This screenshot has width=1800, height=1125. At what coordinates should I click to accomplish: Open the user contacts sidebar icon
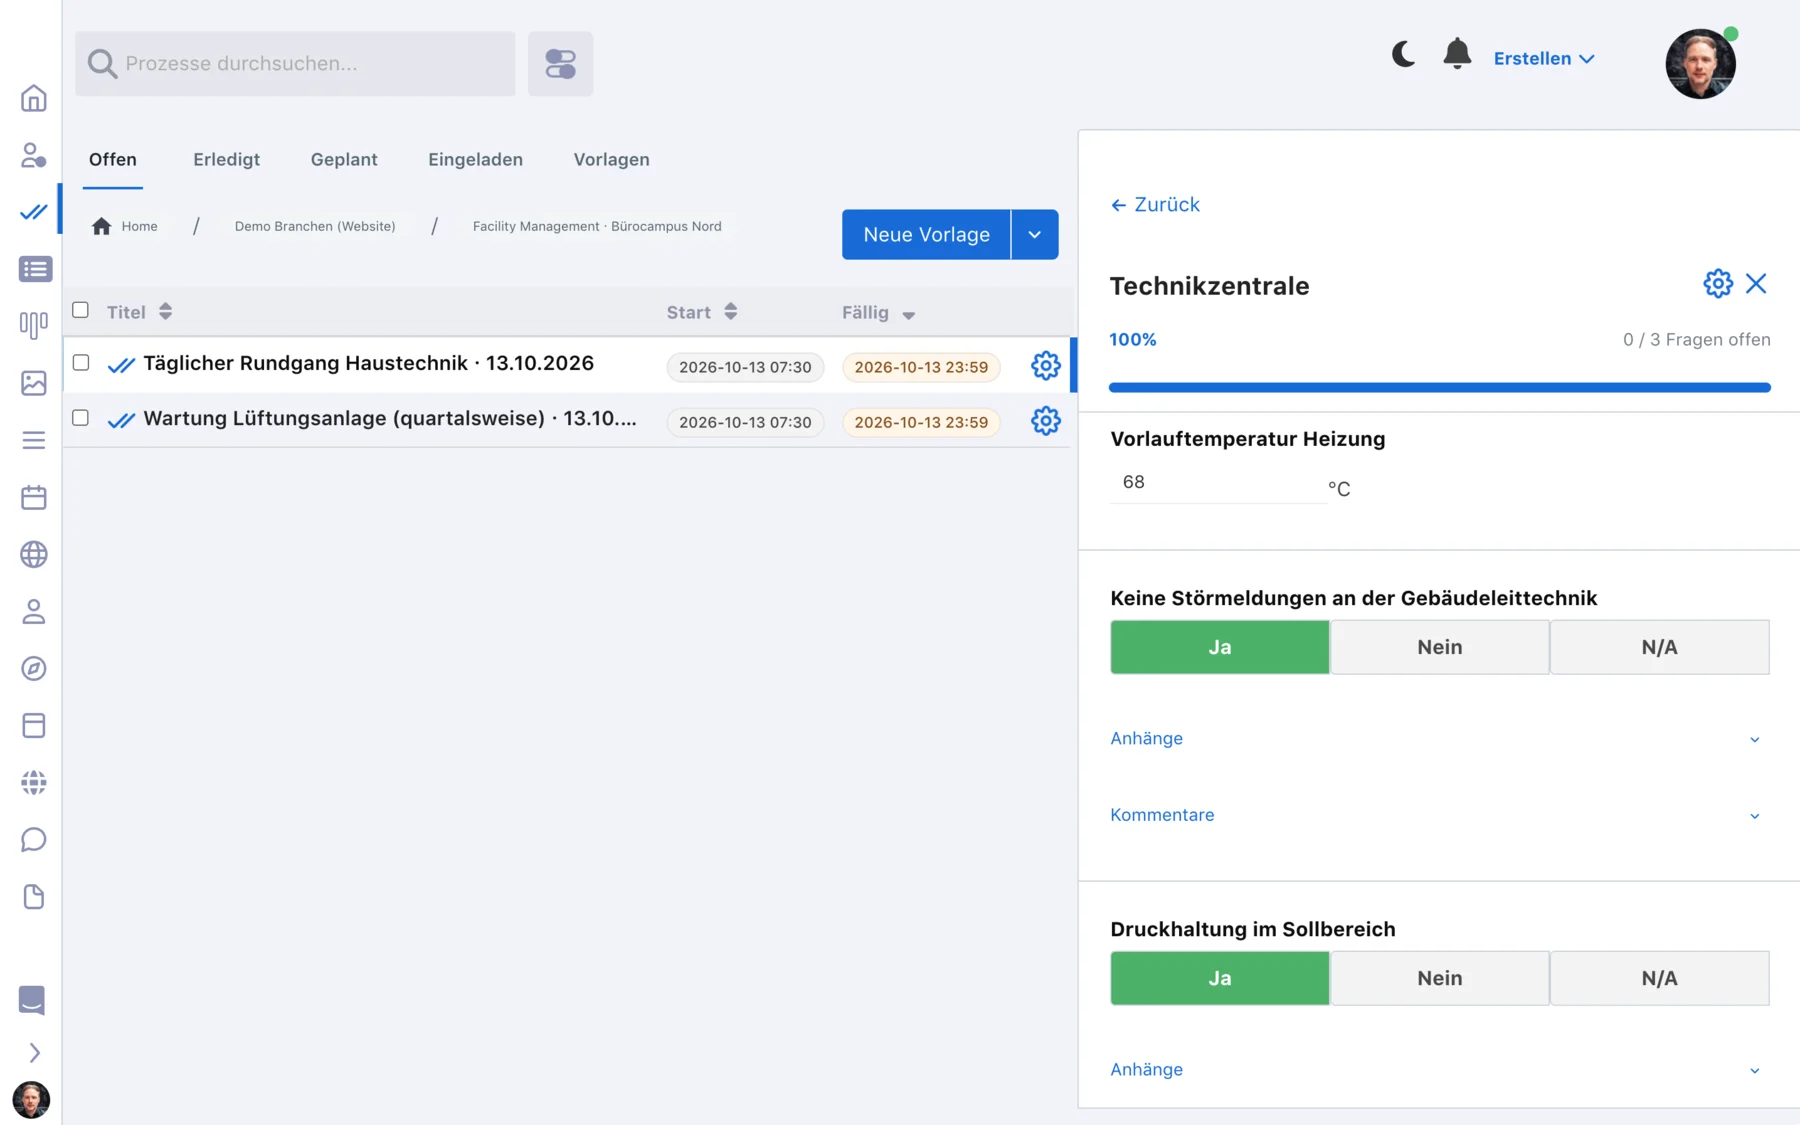[x=33, y=155]
